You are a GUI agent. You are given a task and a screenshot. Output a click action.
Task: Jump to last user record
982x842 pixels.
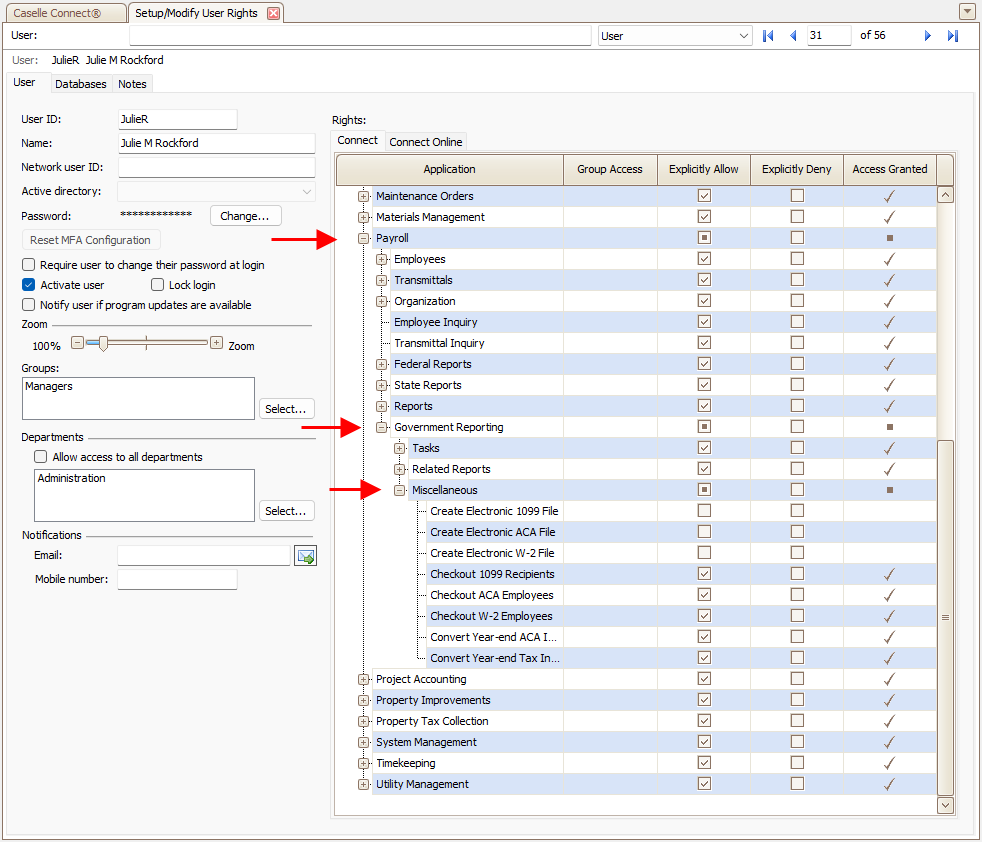953,36
